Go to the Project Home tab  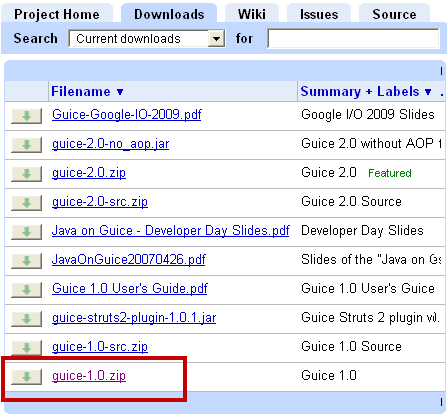pos(57,14)
